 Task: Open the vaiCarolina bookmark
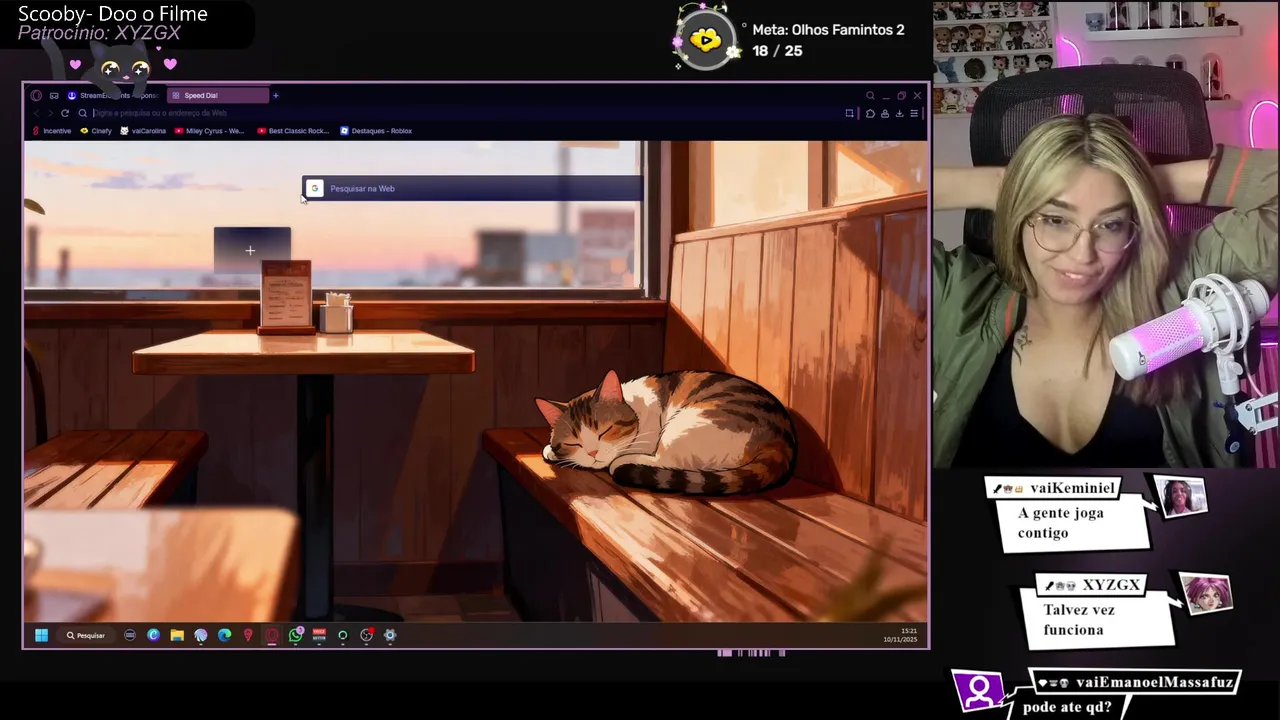coord(143,131)
